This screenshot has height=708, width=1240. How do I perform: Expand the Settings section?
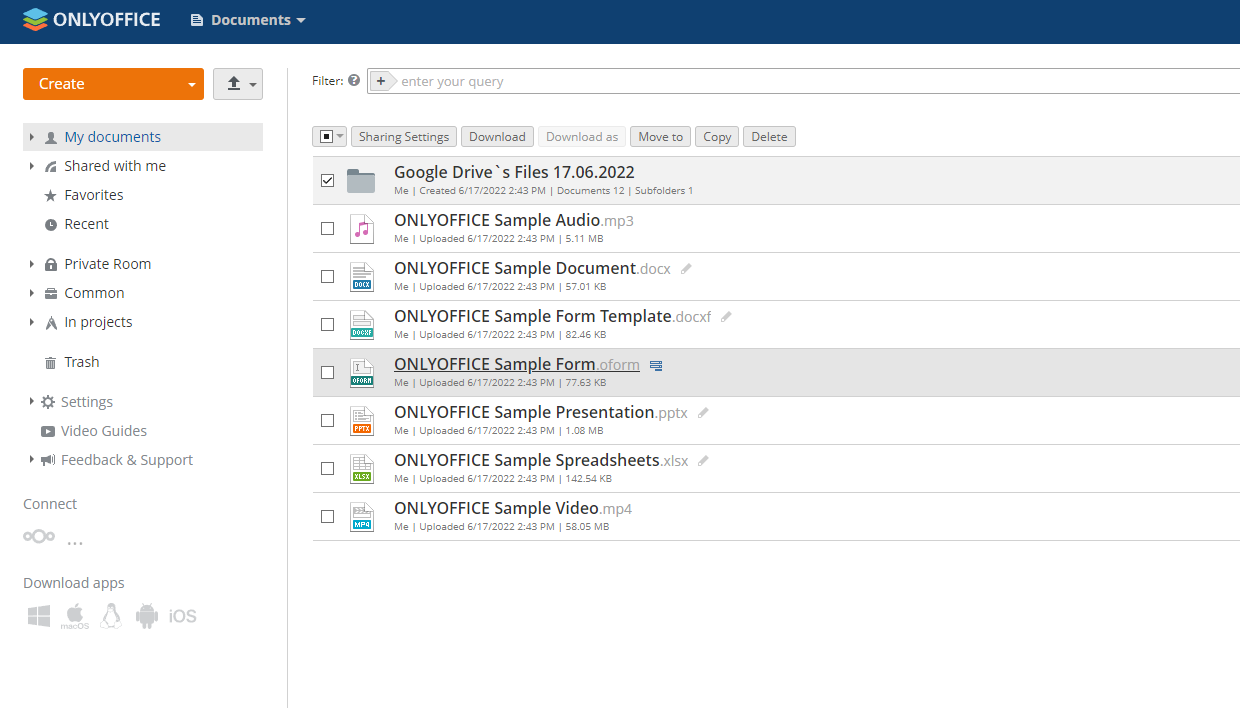click(30, 401)
